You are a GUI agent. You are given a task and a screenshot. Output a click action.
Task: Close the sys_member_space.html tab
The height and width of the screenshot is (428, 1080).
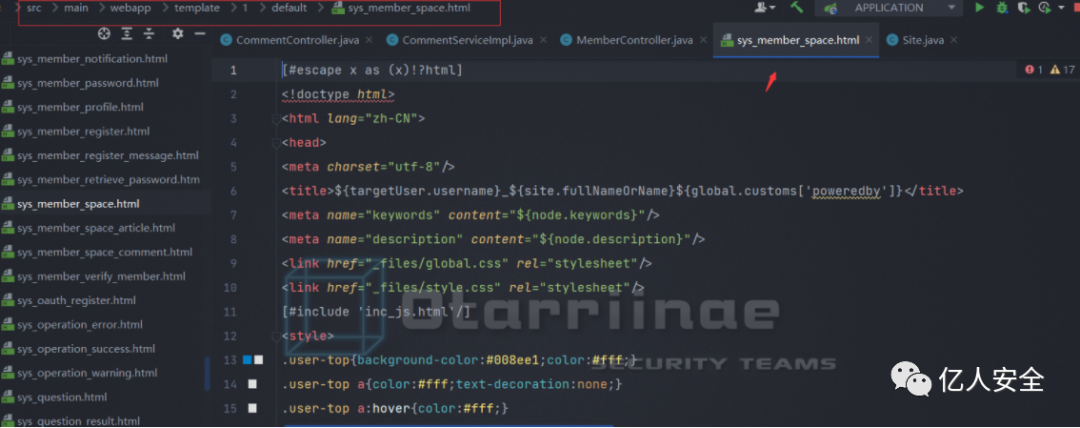pyautogui.click(x=869, y=40)
